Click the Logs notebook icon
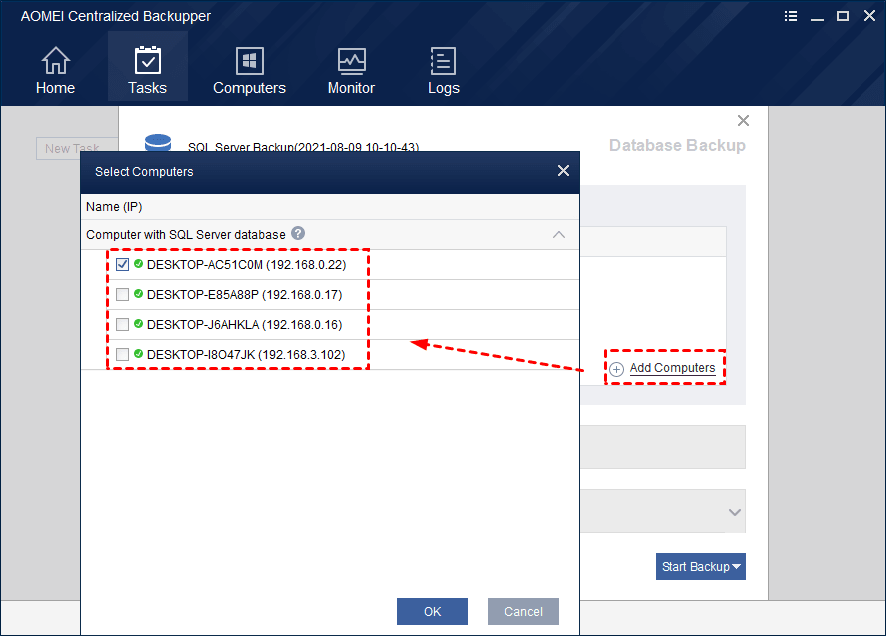 [444, 60]
